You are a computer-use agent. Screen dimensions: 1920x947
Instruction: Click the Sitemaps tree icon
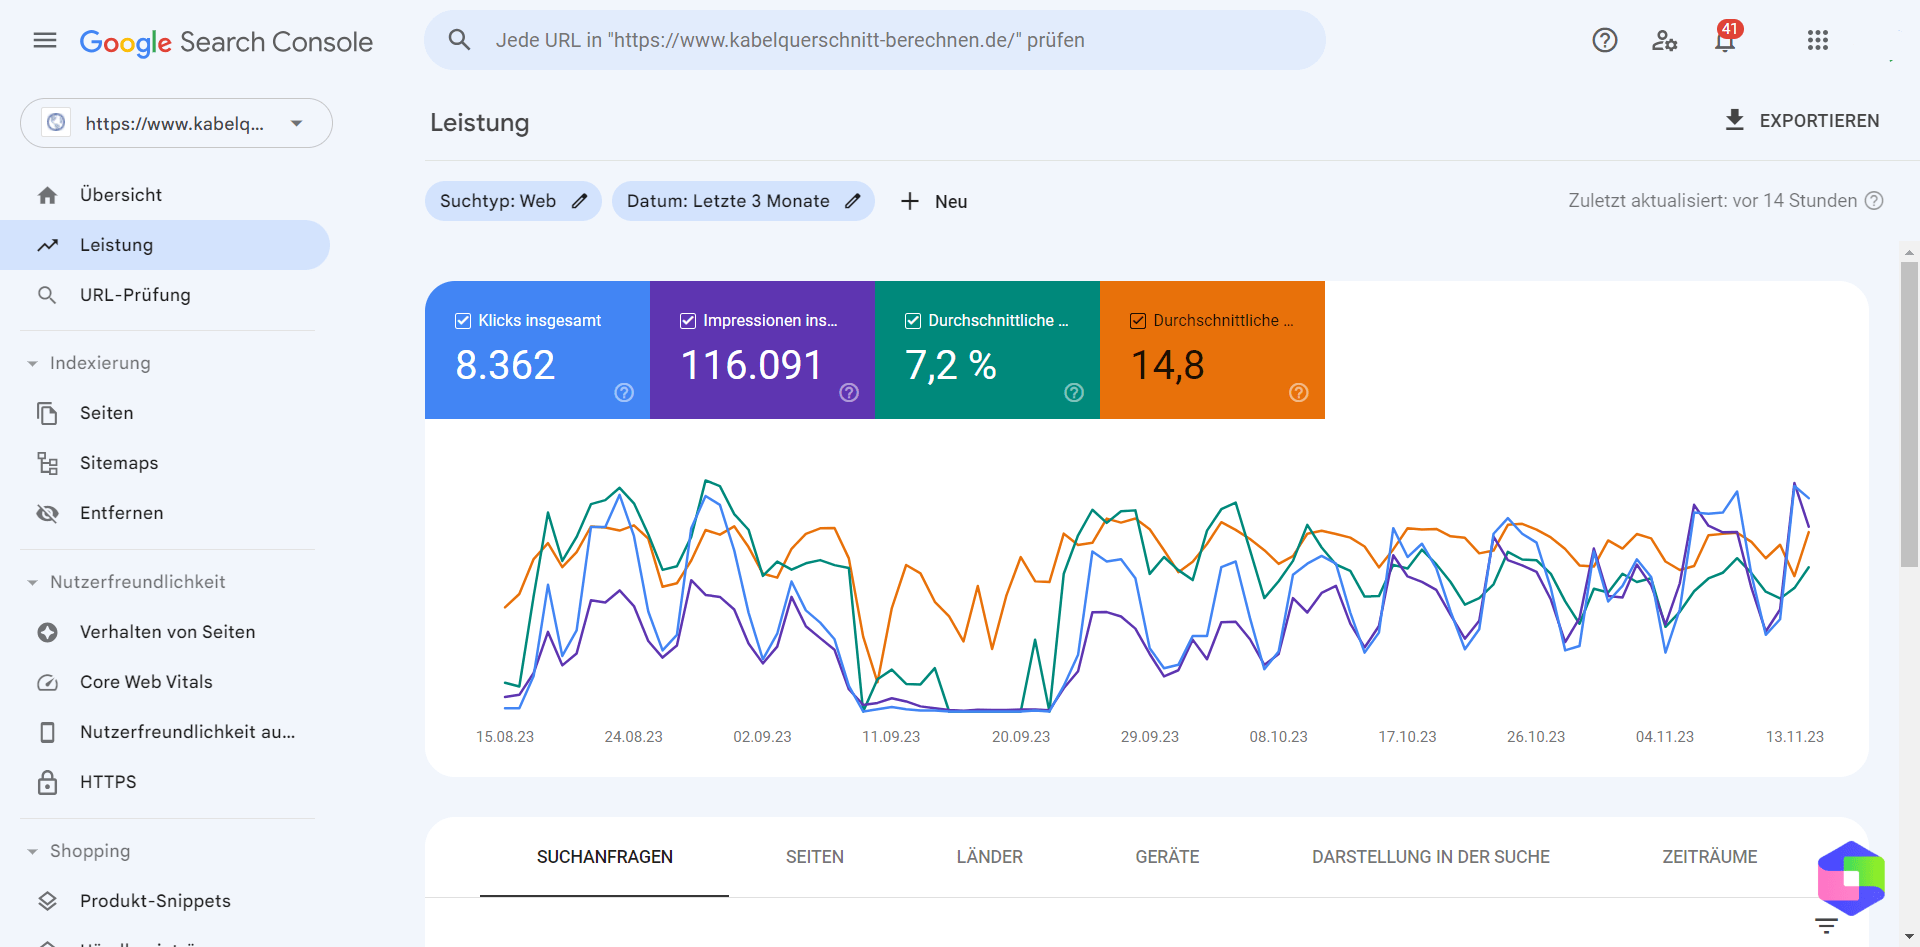(x=47, y=463)
